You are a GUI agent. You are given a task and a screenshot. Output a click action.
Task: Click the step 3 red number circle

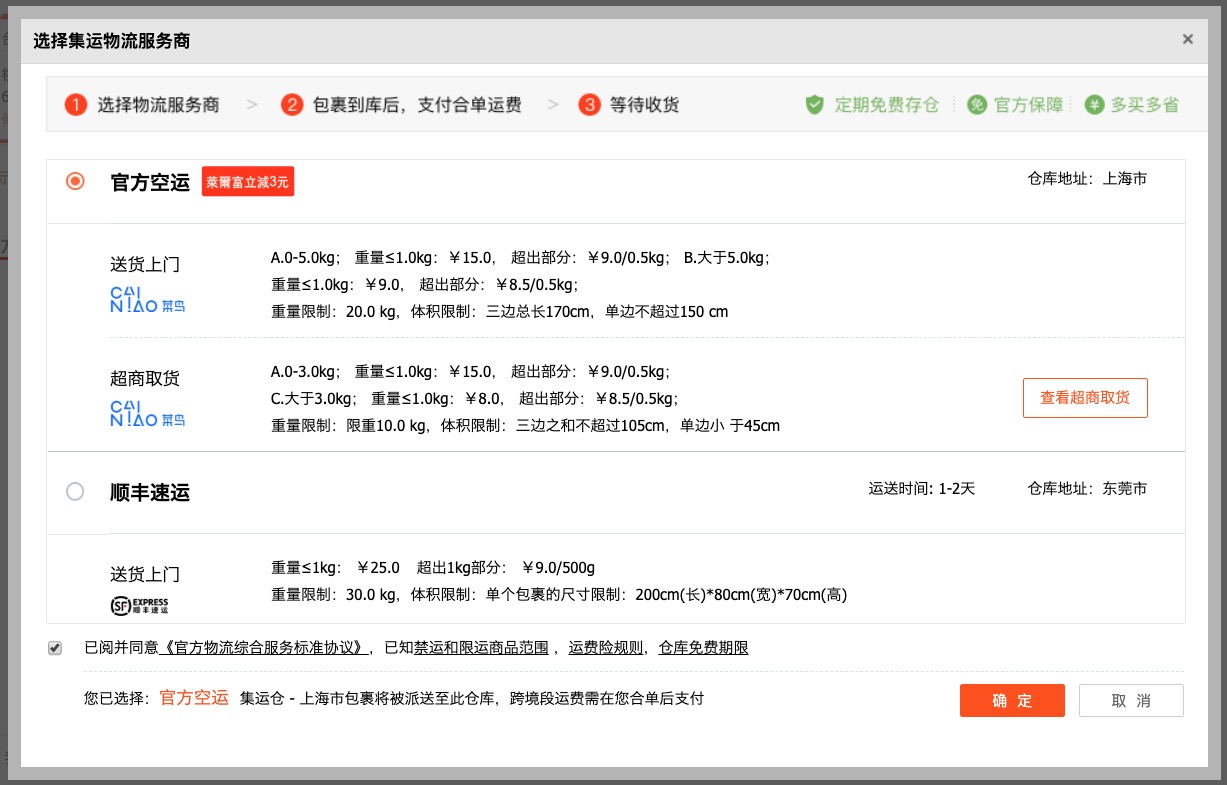click(x=589, y=105)
